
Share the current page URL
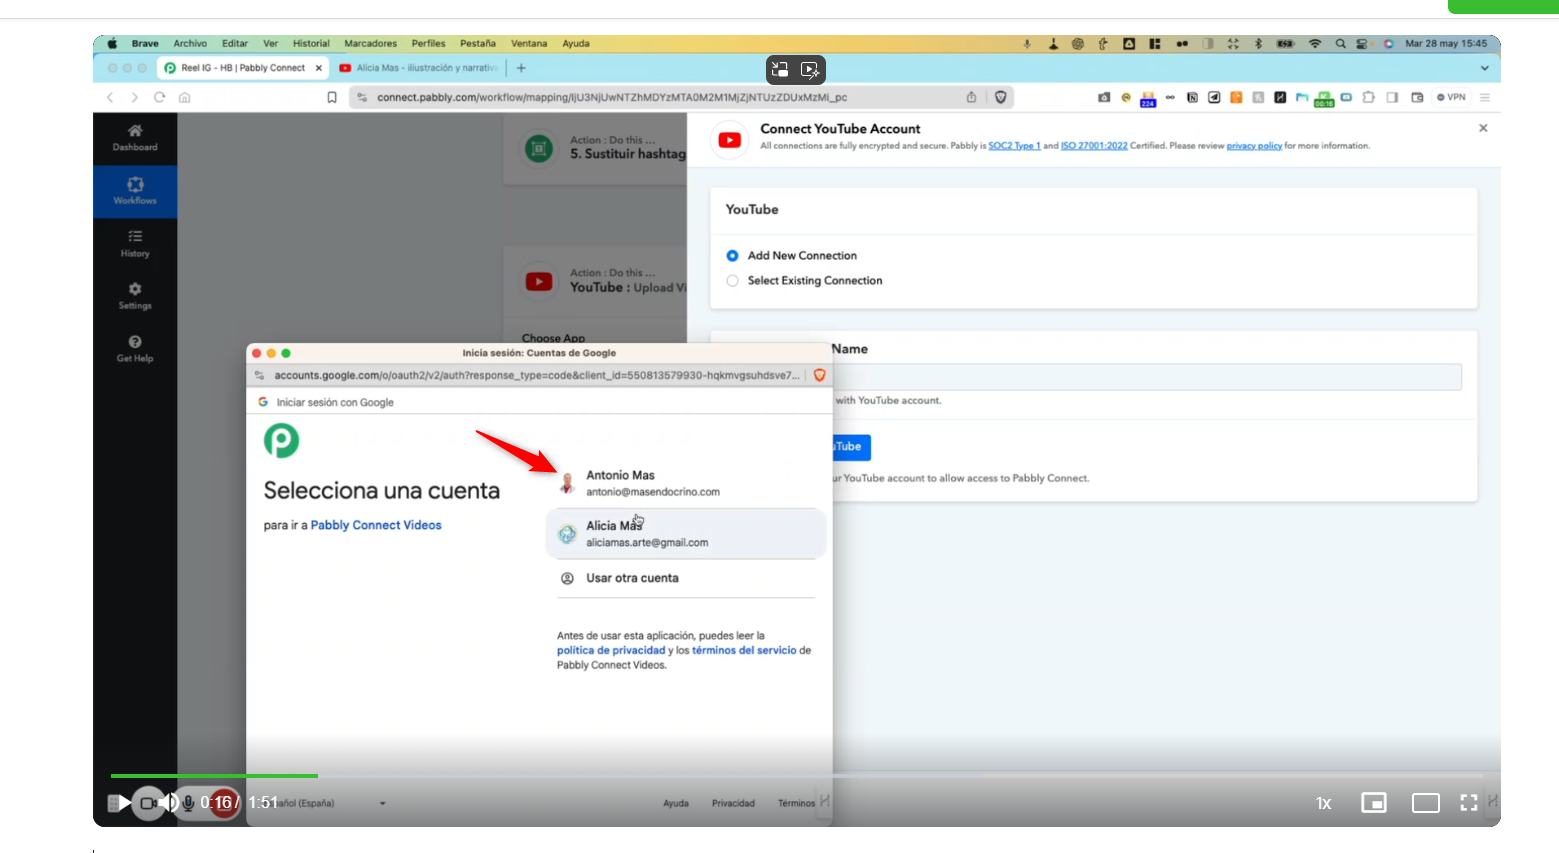971,97
